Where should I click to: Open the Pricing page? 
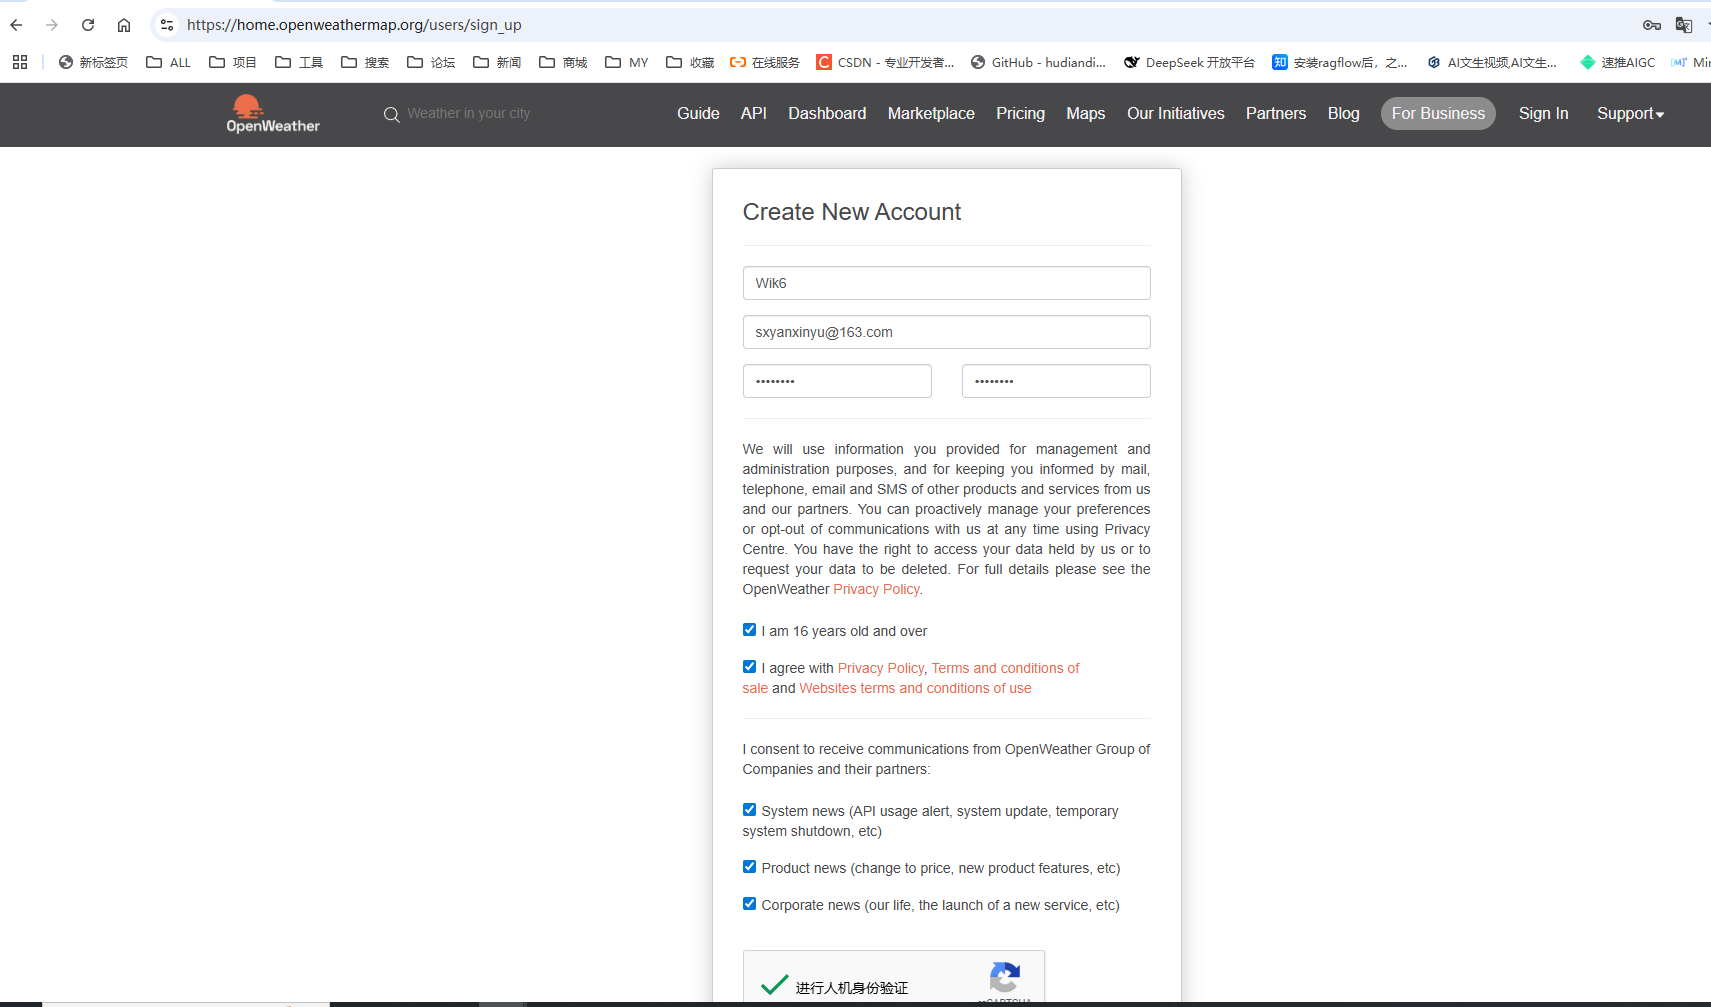click(x=1020, y=114)
